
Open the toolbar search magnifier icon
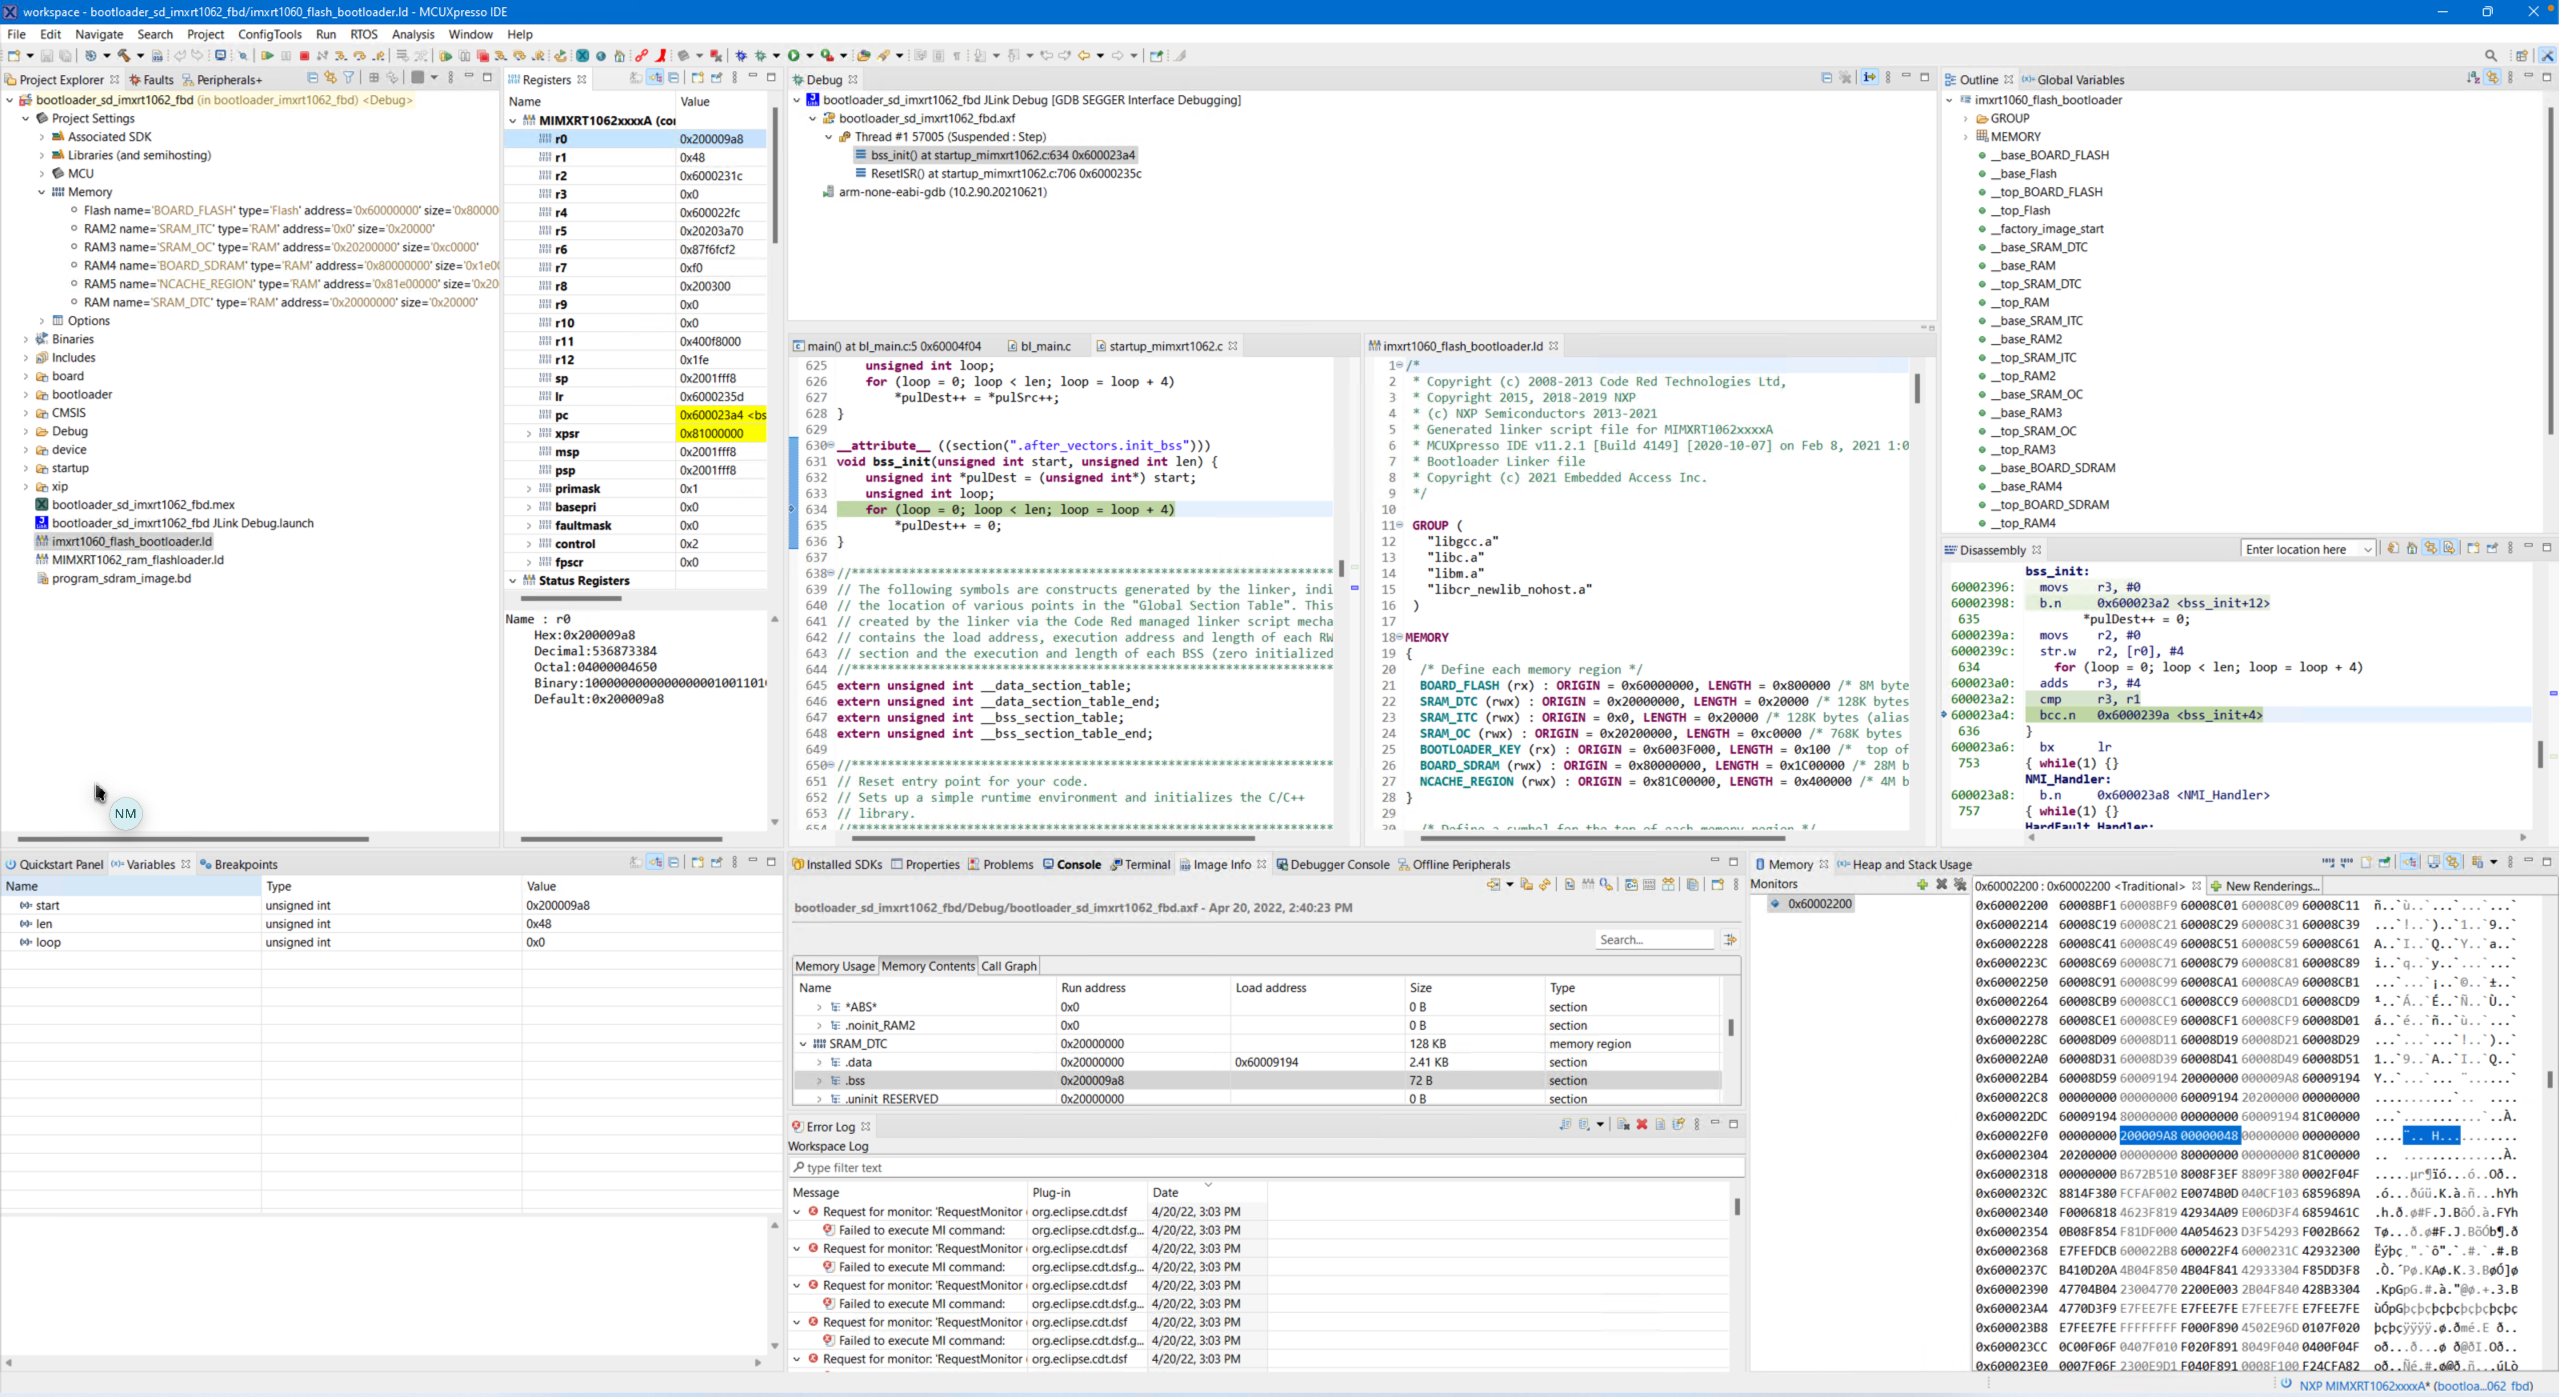coord(2491,56)
